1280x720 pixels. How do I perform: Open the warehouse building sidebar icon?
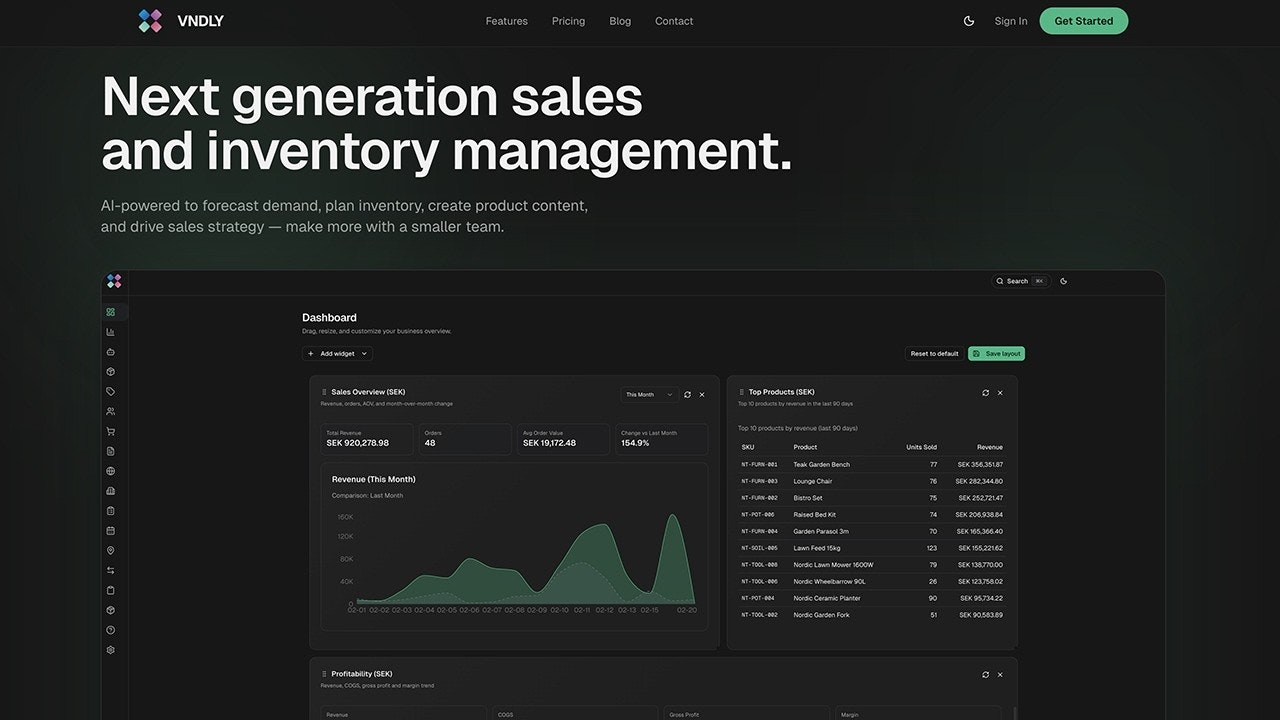coord(111,491)
